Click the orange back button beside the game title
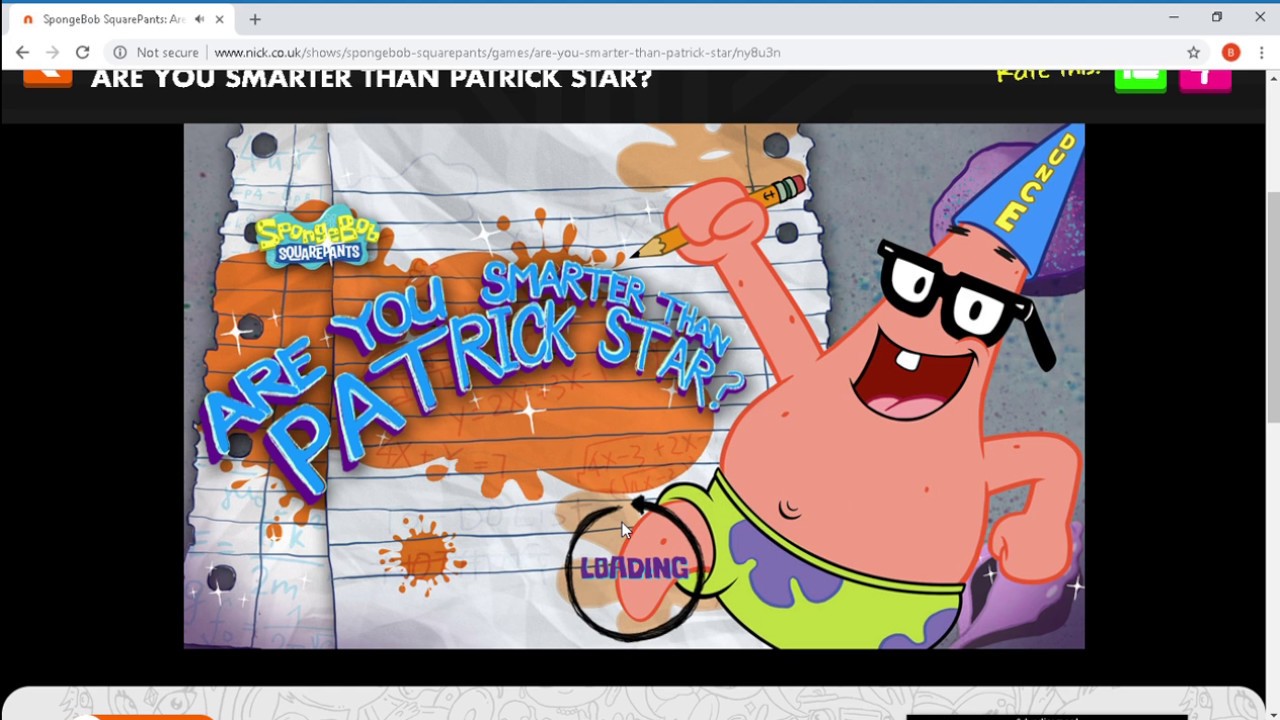1280x720 pixels. point(48,78)
